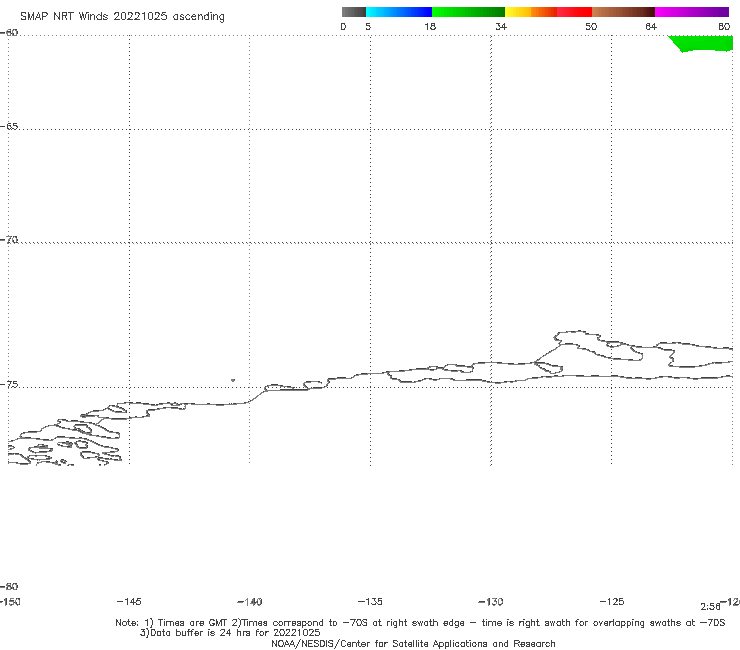Click the '-130' longitude axis label
The height and width of the screenshot is (650, 740).
(x=491, y=602)
